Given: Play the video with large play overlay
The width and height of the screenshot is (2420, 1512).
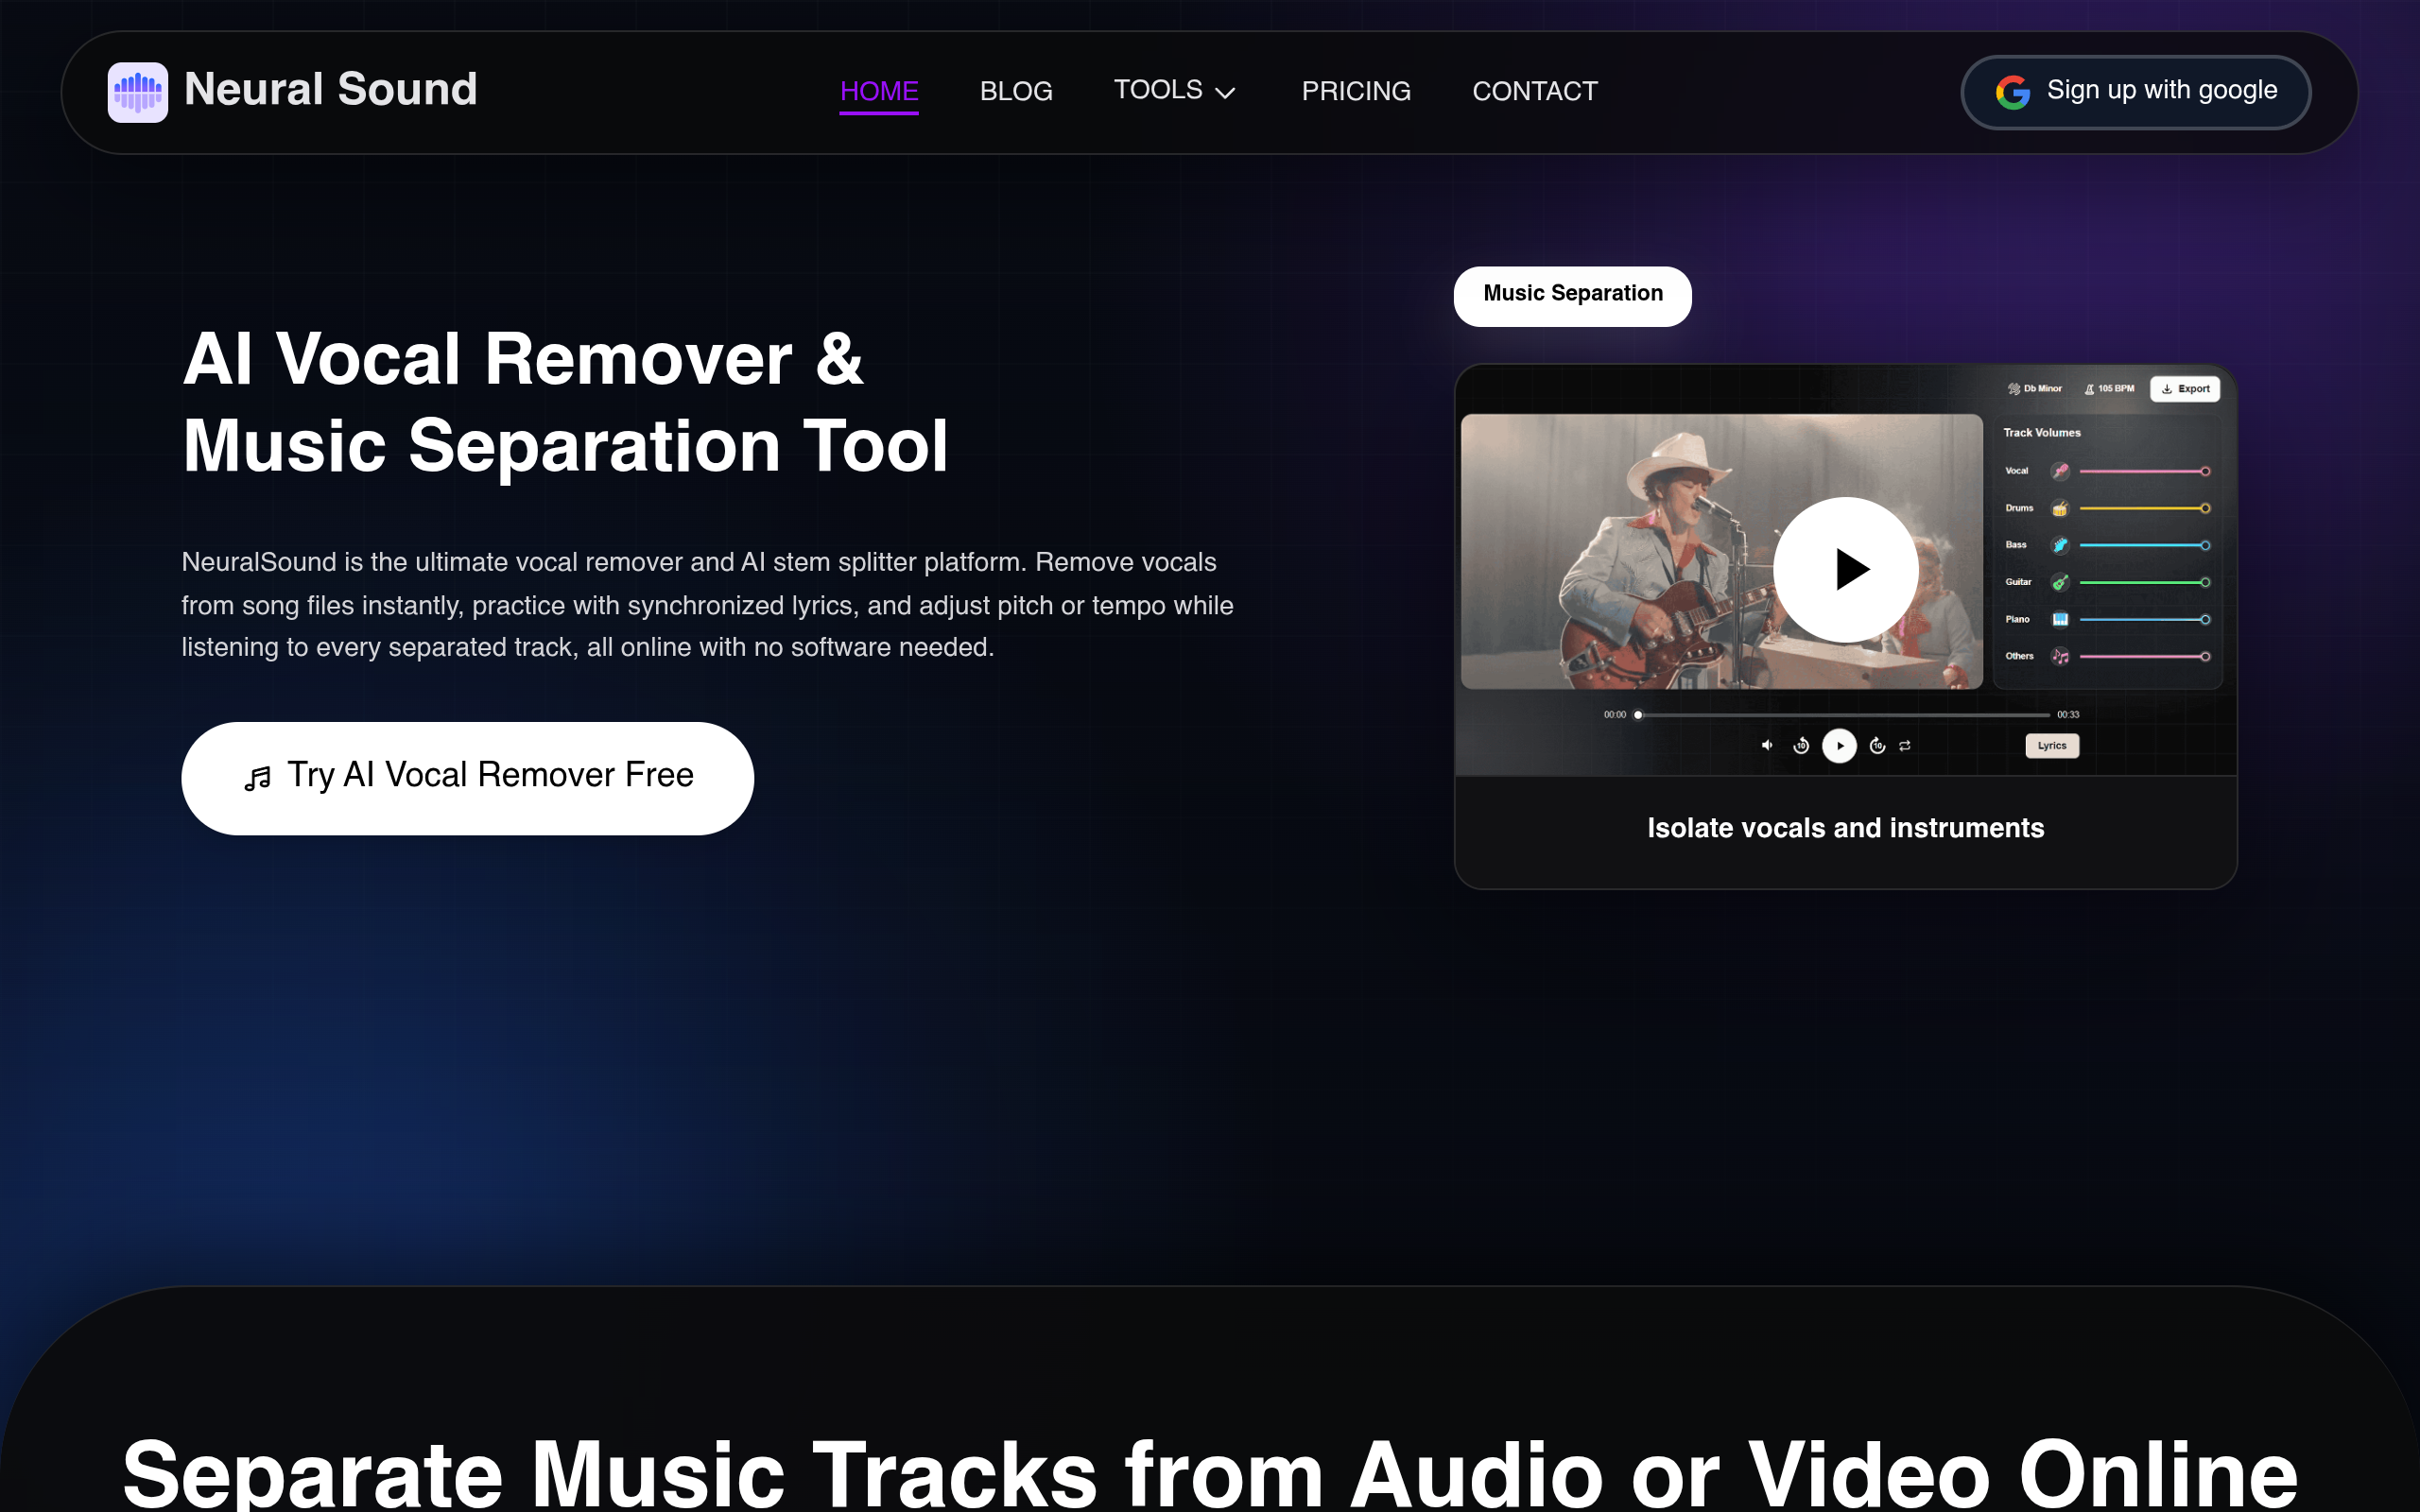Looking at the screenshot, I should [1845, 569].
